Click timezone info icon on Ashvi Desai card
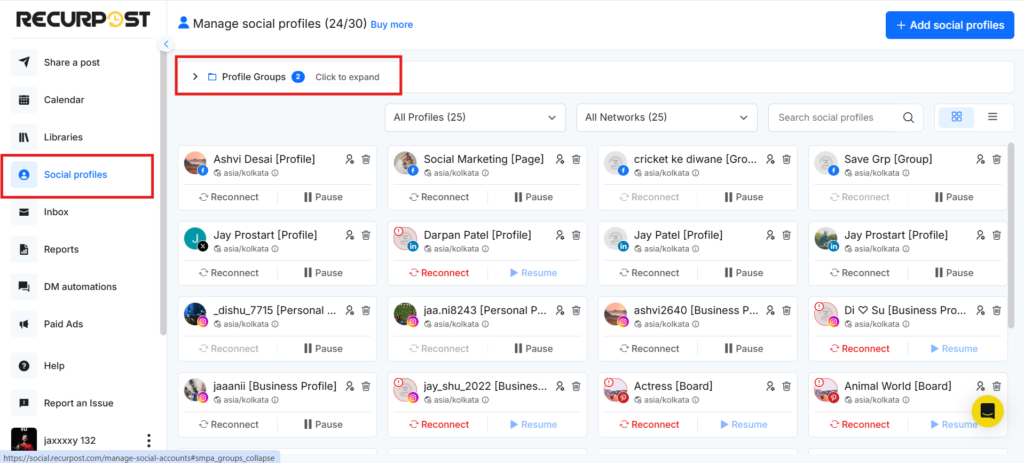The height and width of the screenshot is (463, 1024). [x=275, y=173]
